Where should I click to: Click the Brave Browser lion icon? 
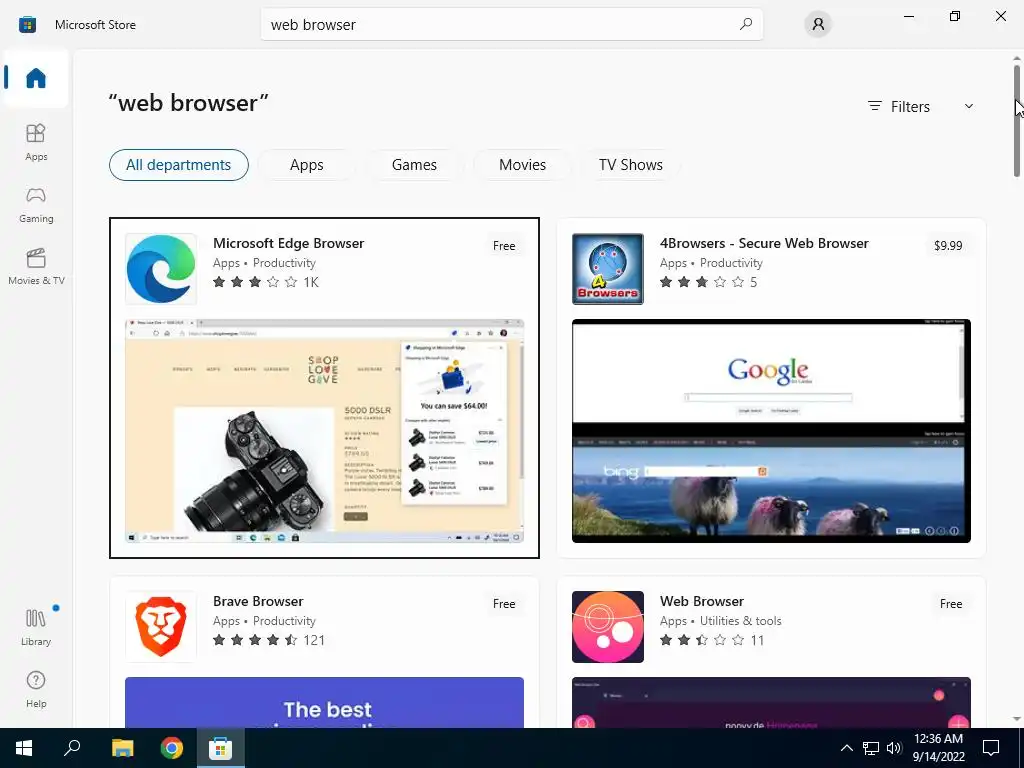pyautogui.click(x=161, y=627)
